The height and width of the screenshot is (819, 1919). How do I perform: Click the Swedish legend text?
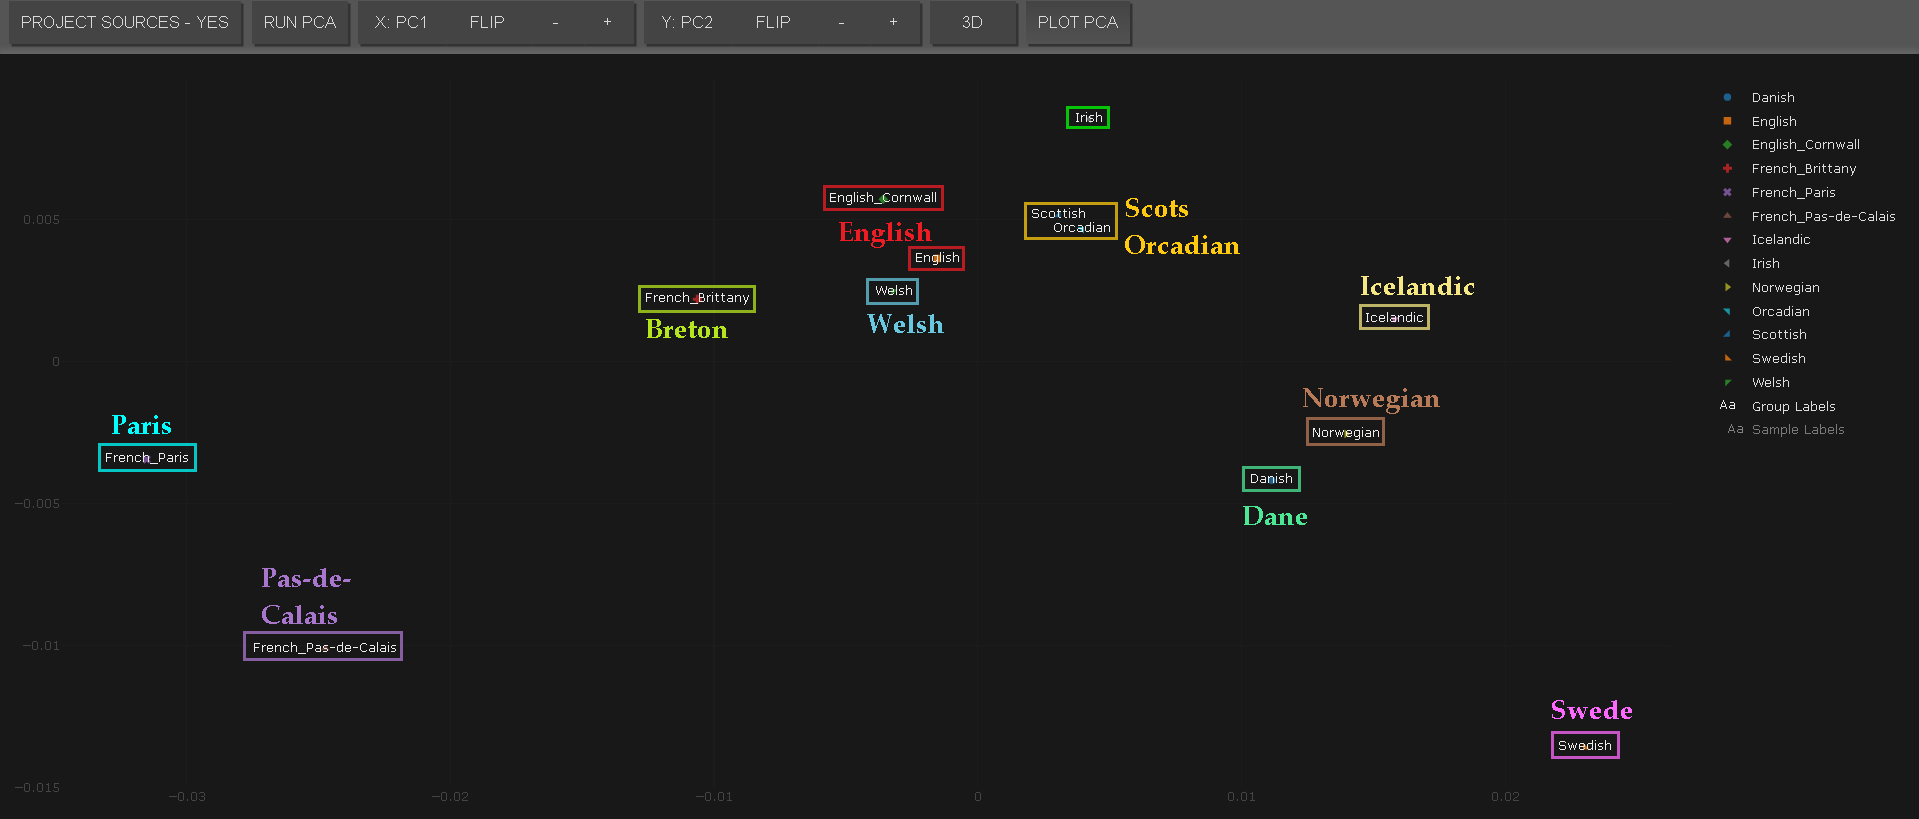(1779, 359)
